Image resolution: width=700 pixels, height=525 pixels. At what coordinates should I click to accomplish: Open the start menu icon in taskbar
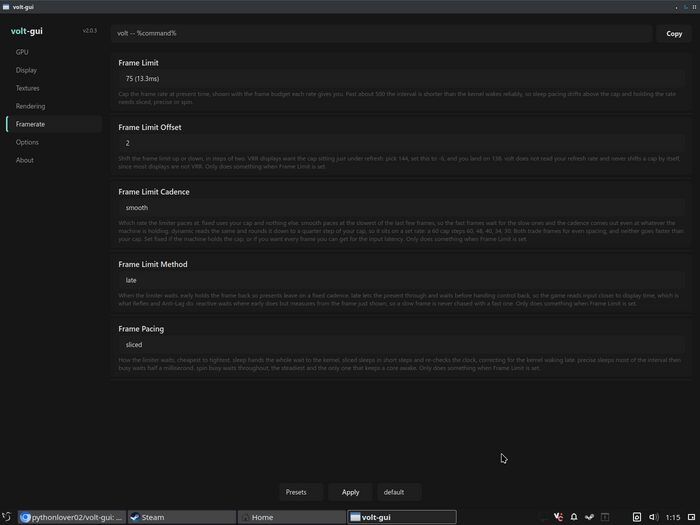point(7,517)
